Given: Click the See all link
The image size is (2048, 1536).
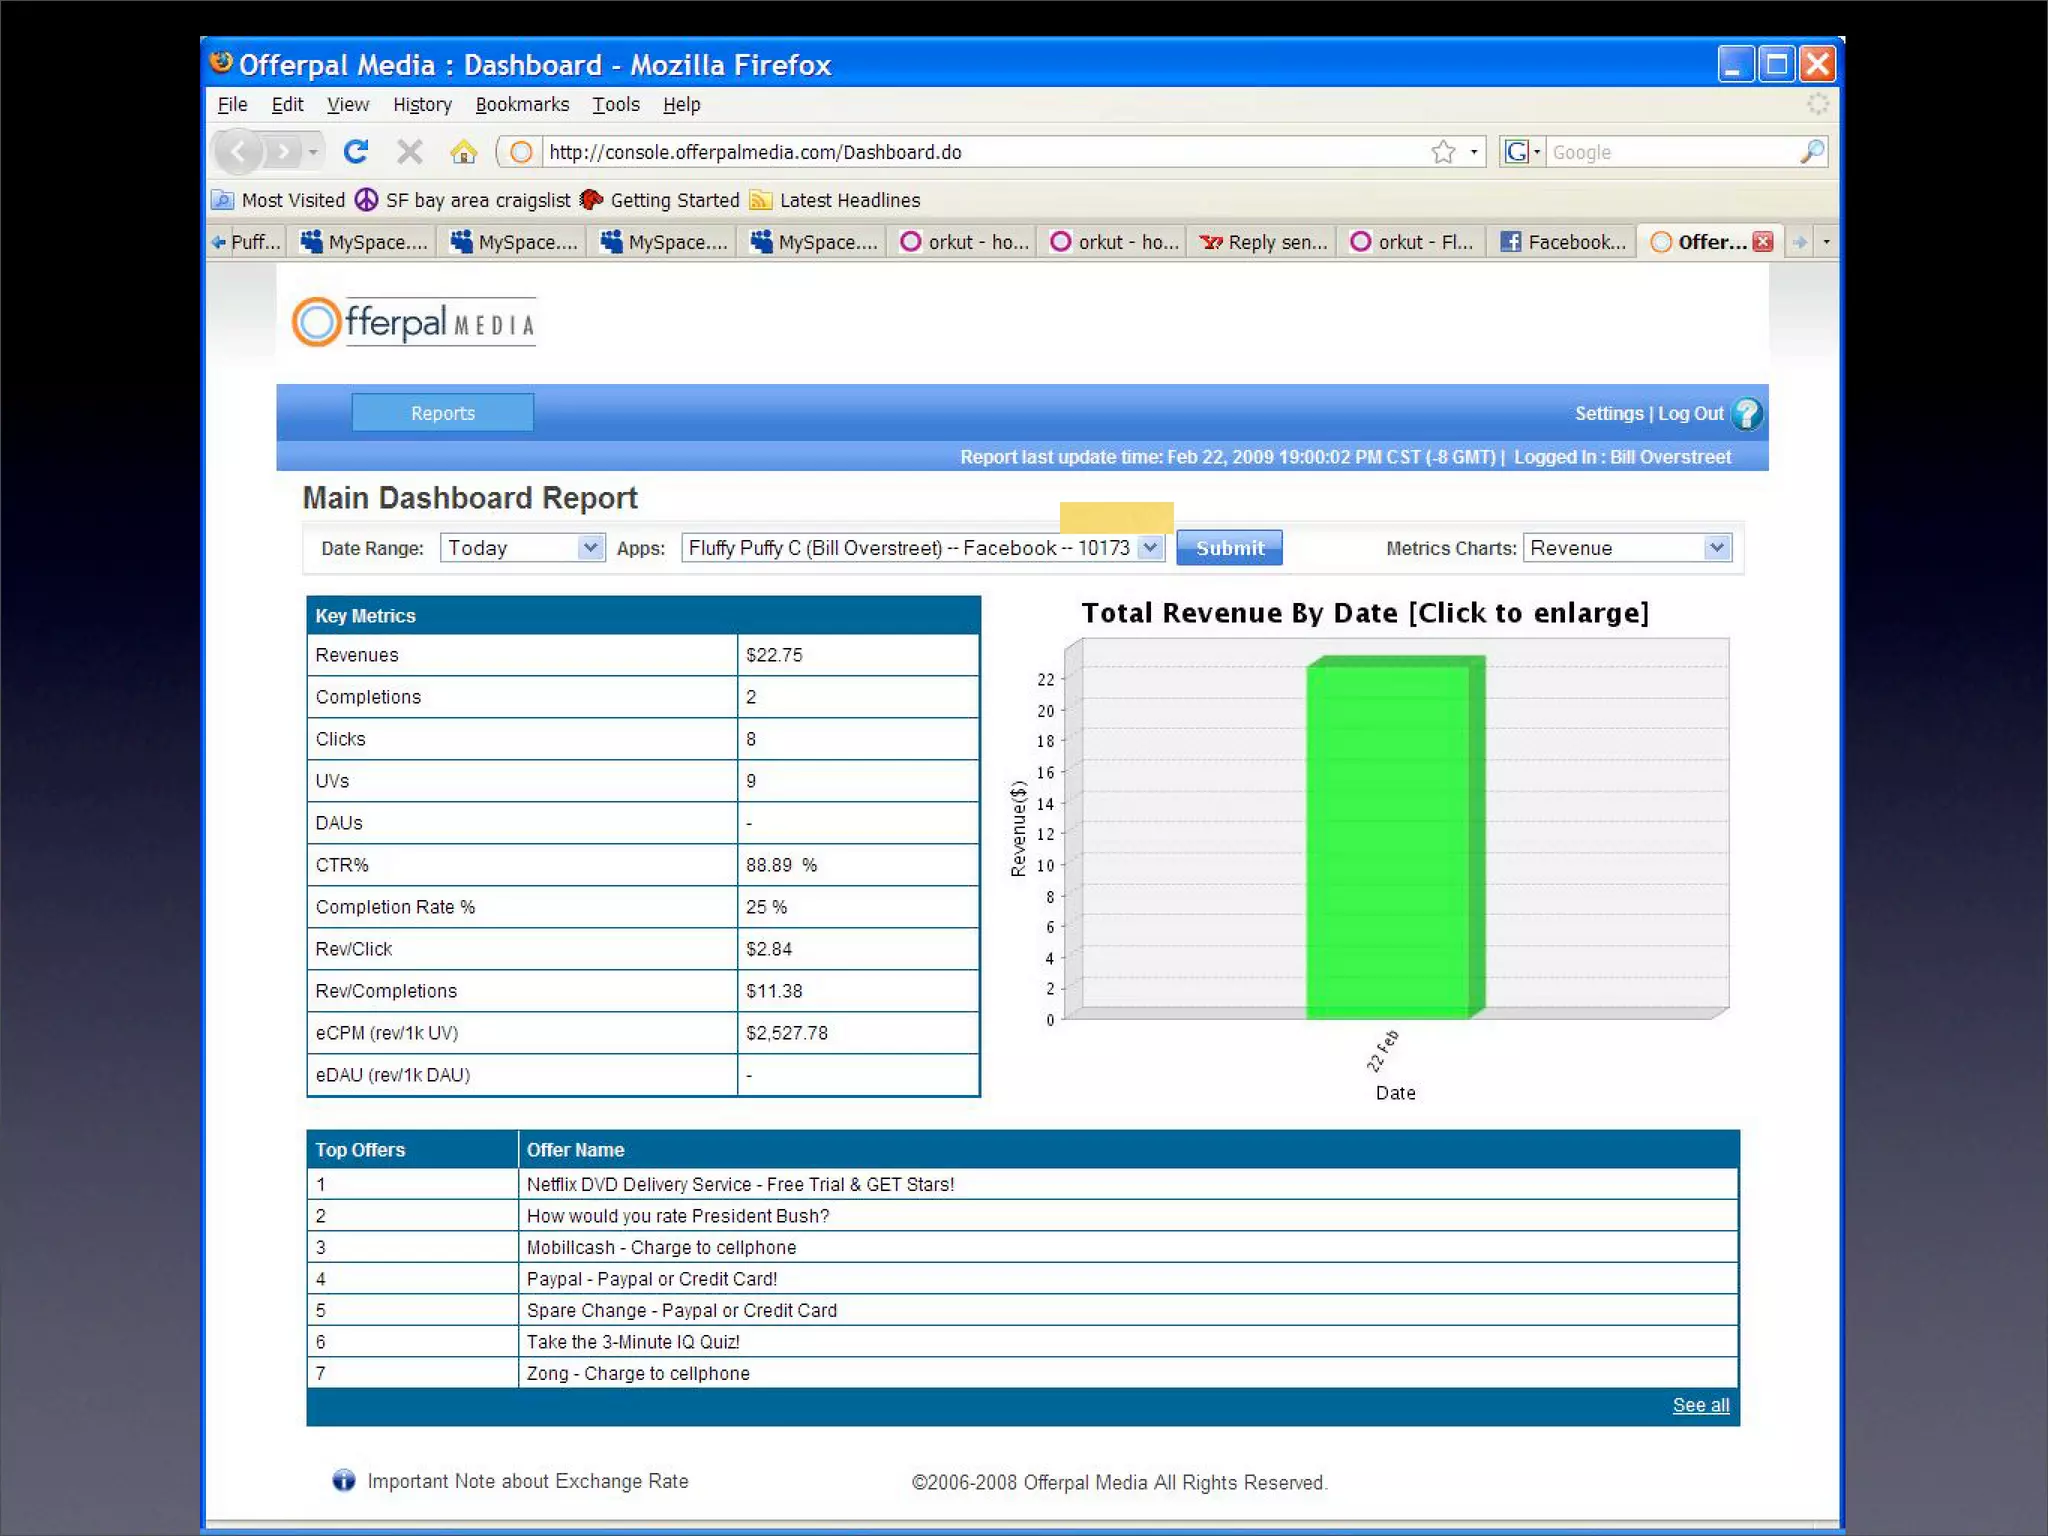Looking at the screenshot, I should tap(1700, 1405).
